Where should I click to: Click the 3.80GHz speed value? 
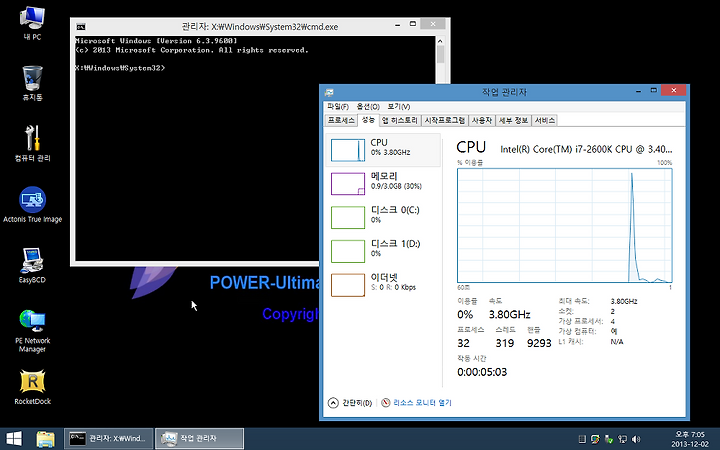[509, 315]
